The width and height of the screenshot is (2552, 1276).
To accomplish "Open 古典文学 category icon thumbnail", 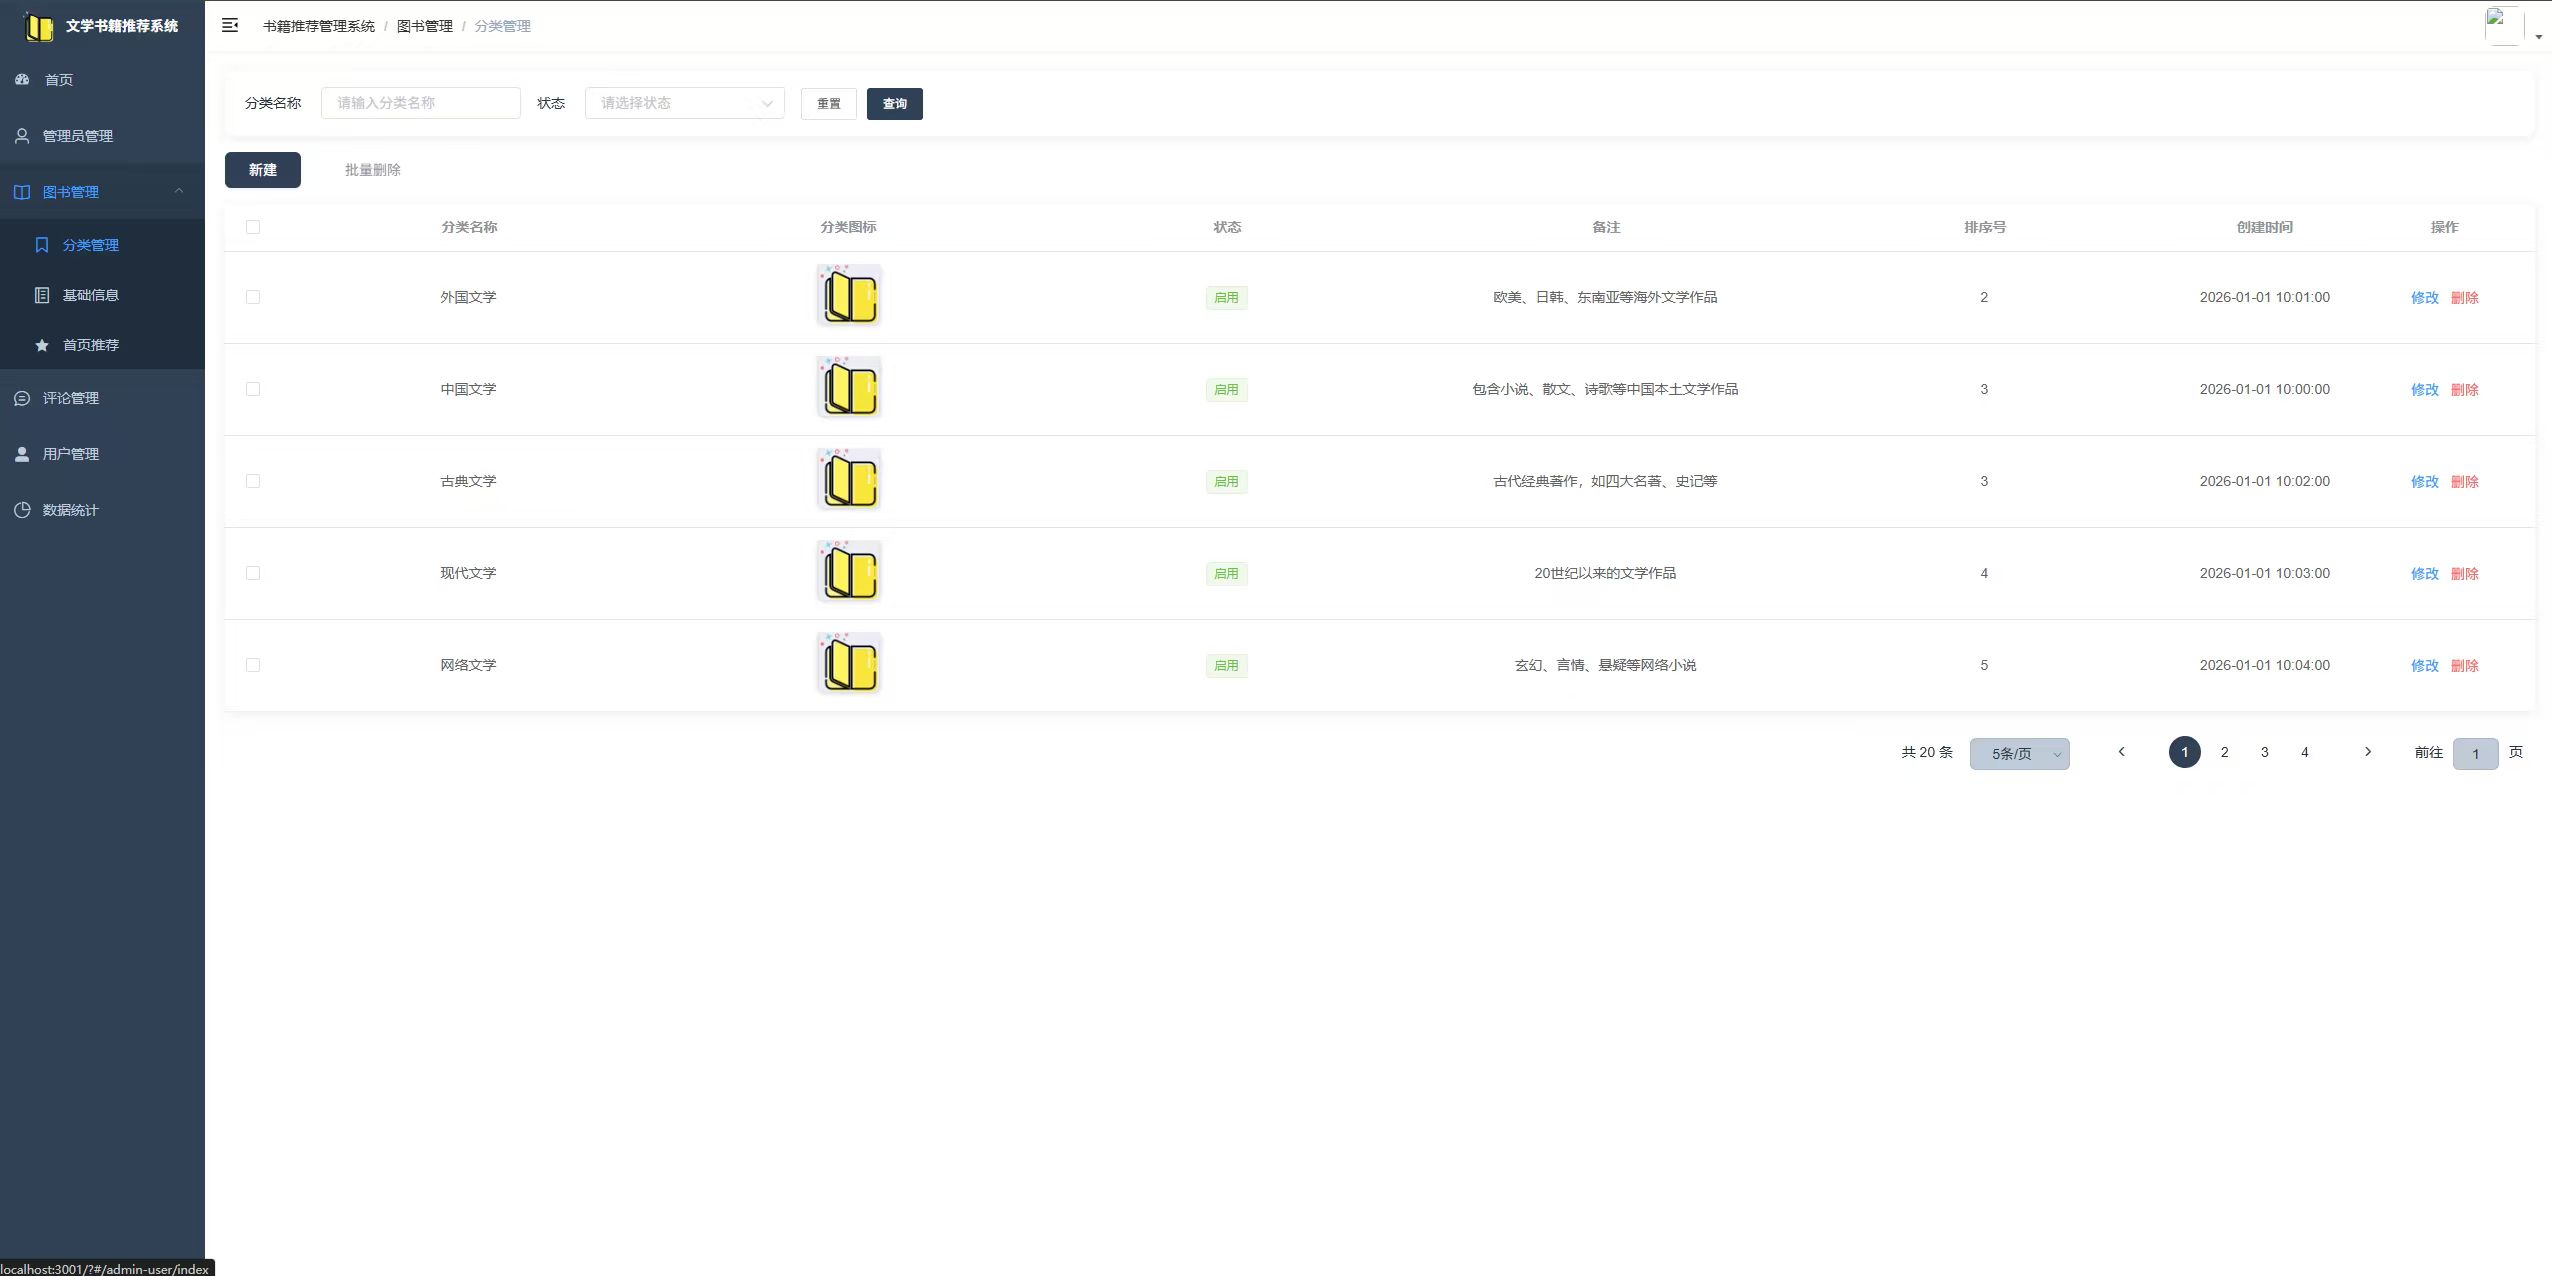I will [x=849, y=480].
